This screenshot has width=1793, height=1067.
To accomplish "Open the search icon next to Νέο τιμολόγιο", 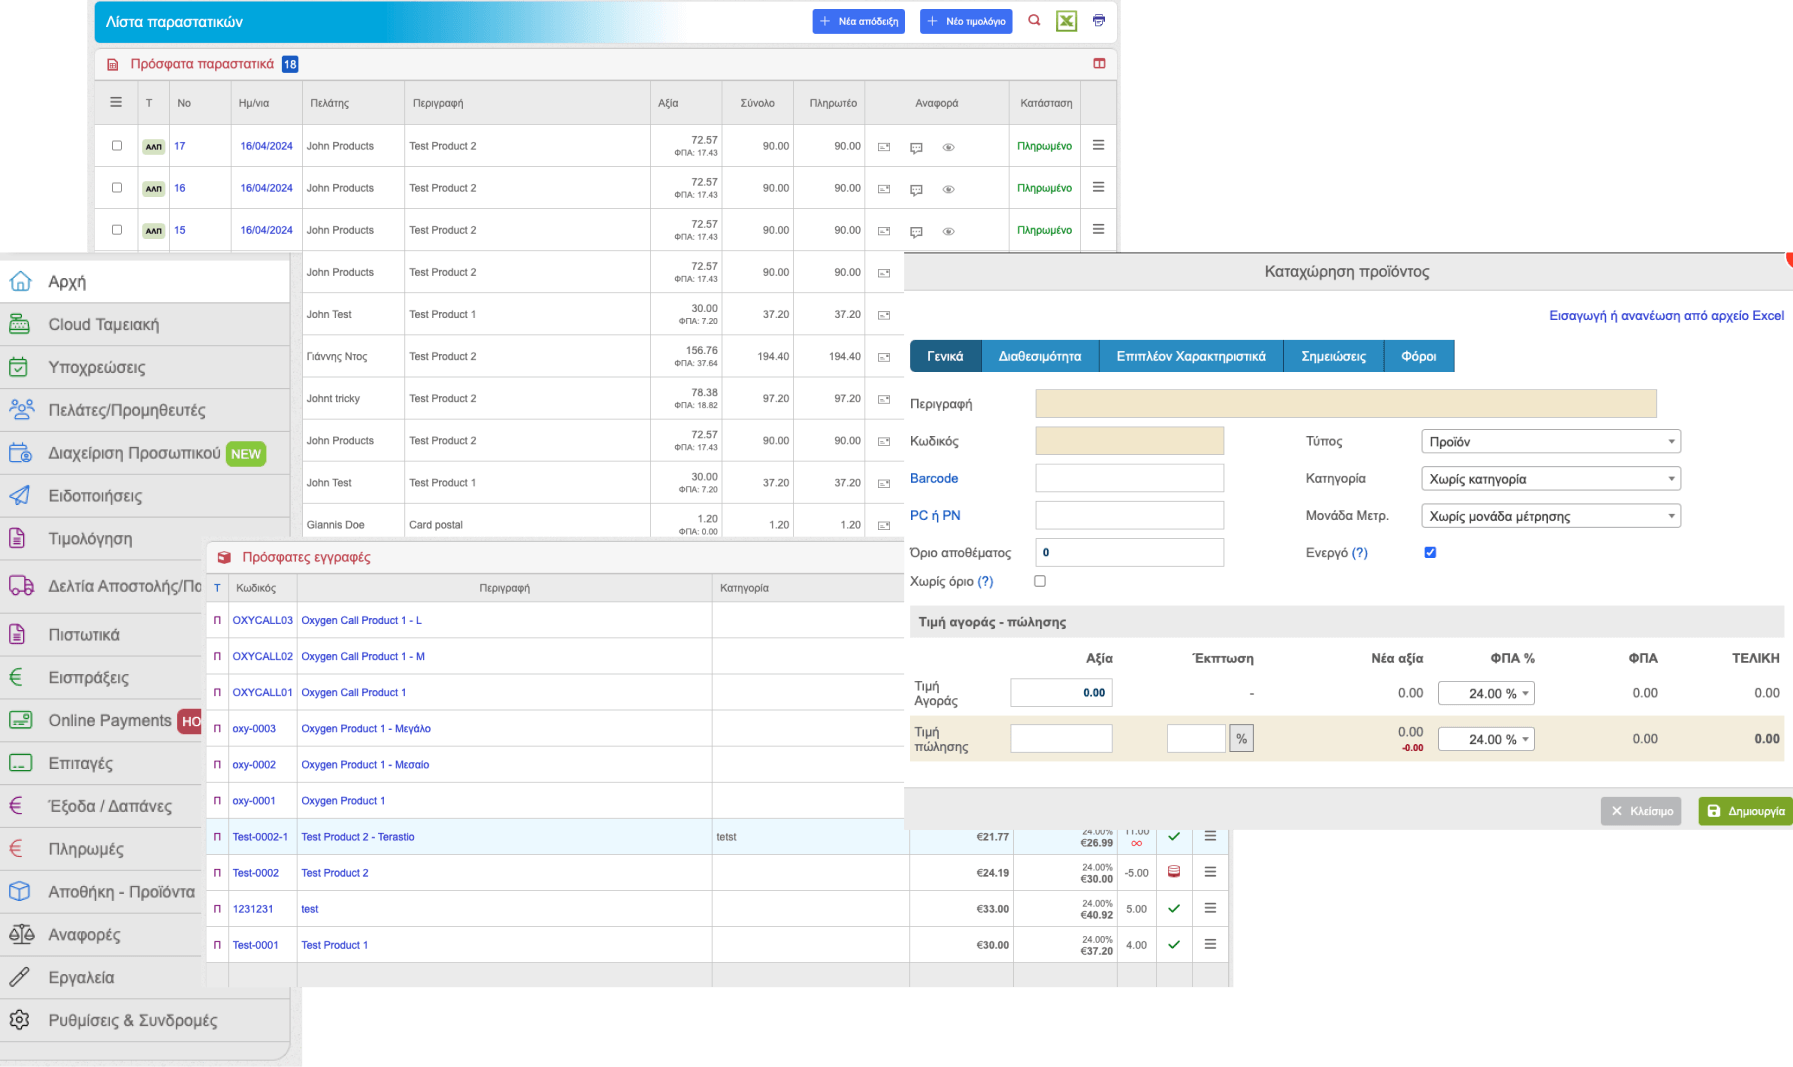I will click(x=1034, y=20).
